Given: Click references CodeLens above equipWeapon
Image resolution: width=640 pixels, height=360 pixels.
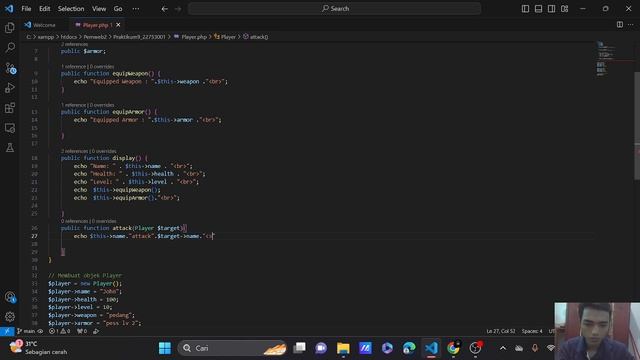Looking at the screenshot, I should pos(87,66).
